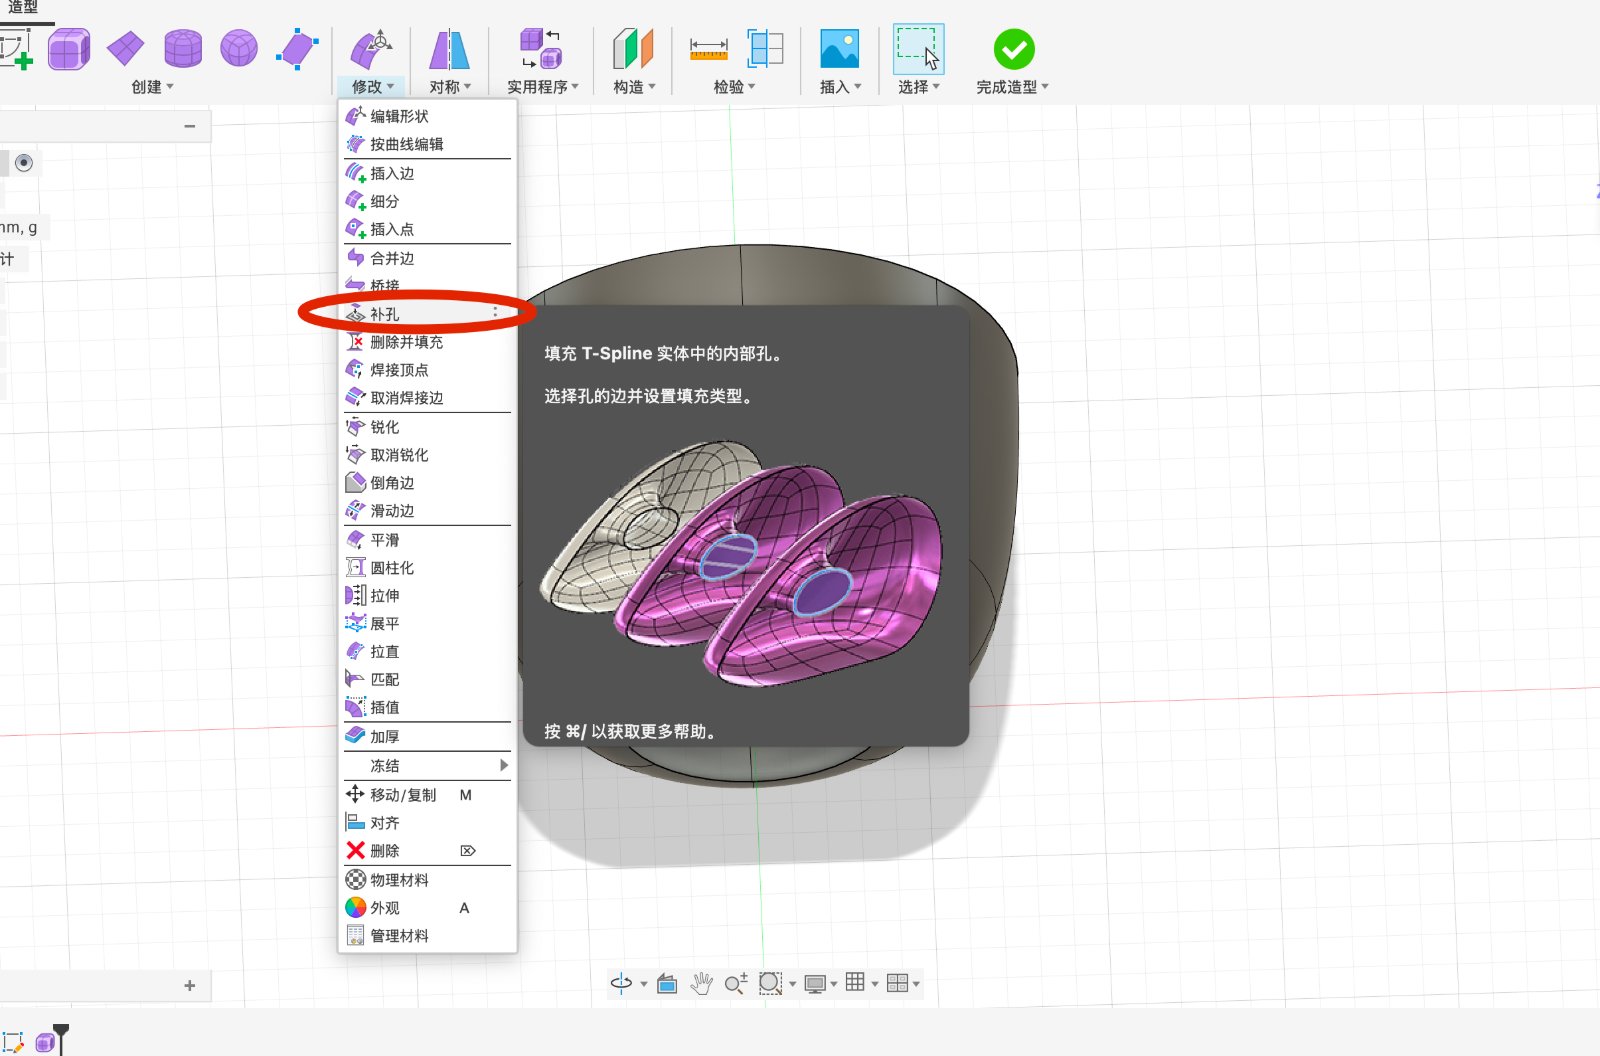
Task: Select the Pan hand tool
Action: click(701, 982)
